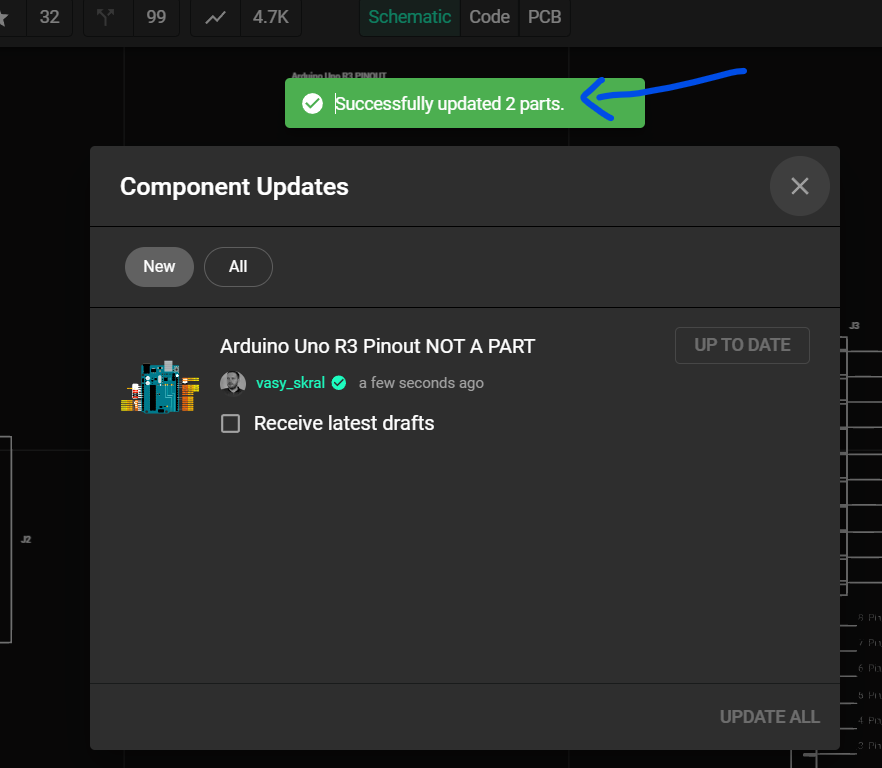Click the fork count 99
The height and width of the screenshot is (768, 882).
(156, 17)
